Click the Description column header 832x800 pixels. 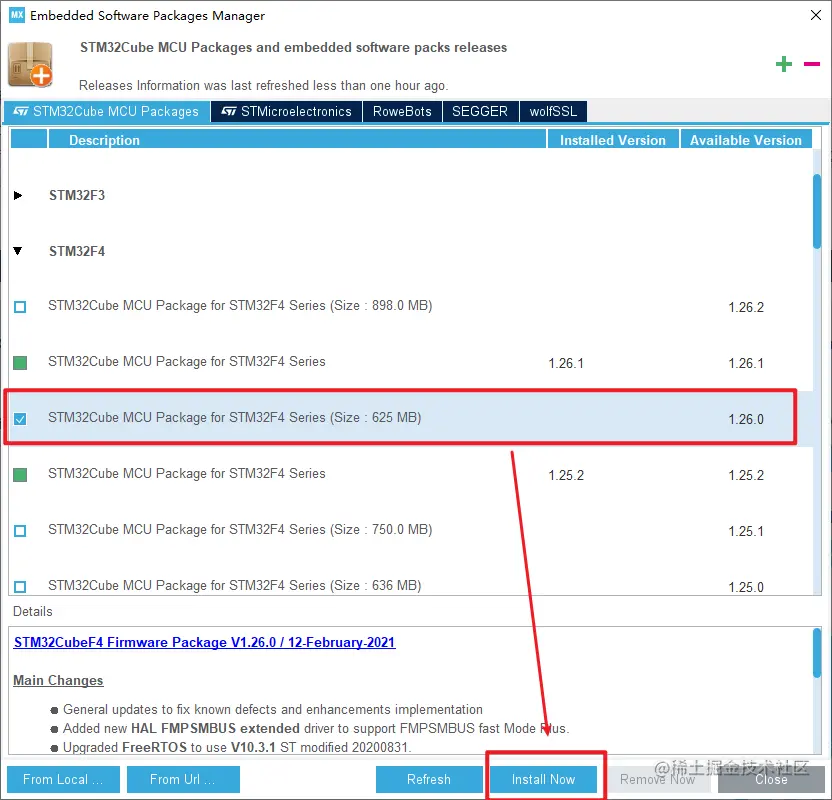(297, 140)
